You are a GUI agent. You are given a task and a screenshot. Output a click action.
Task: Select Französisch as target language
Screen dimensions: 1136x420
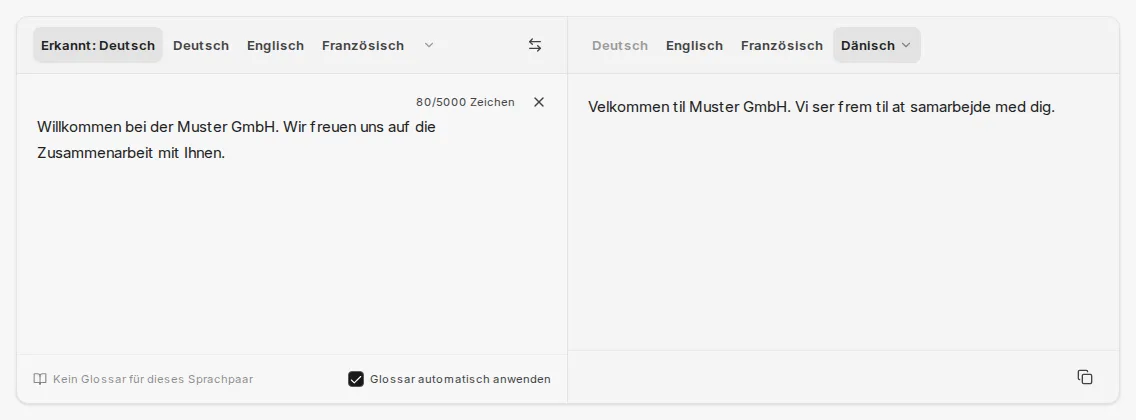click(x=782, y=45)
